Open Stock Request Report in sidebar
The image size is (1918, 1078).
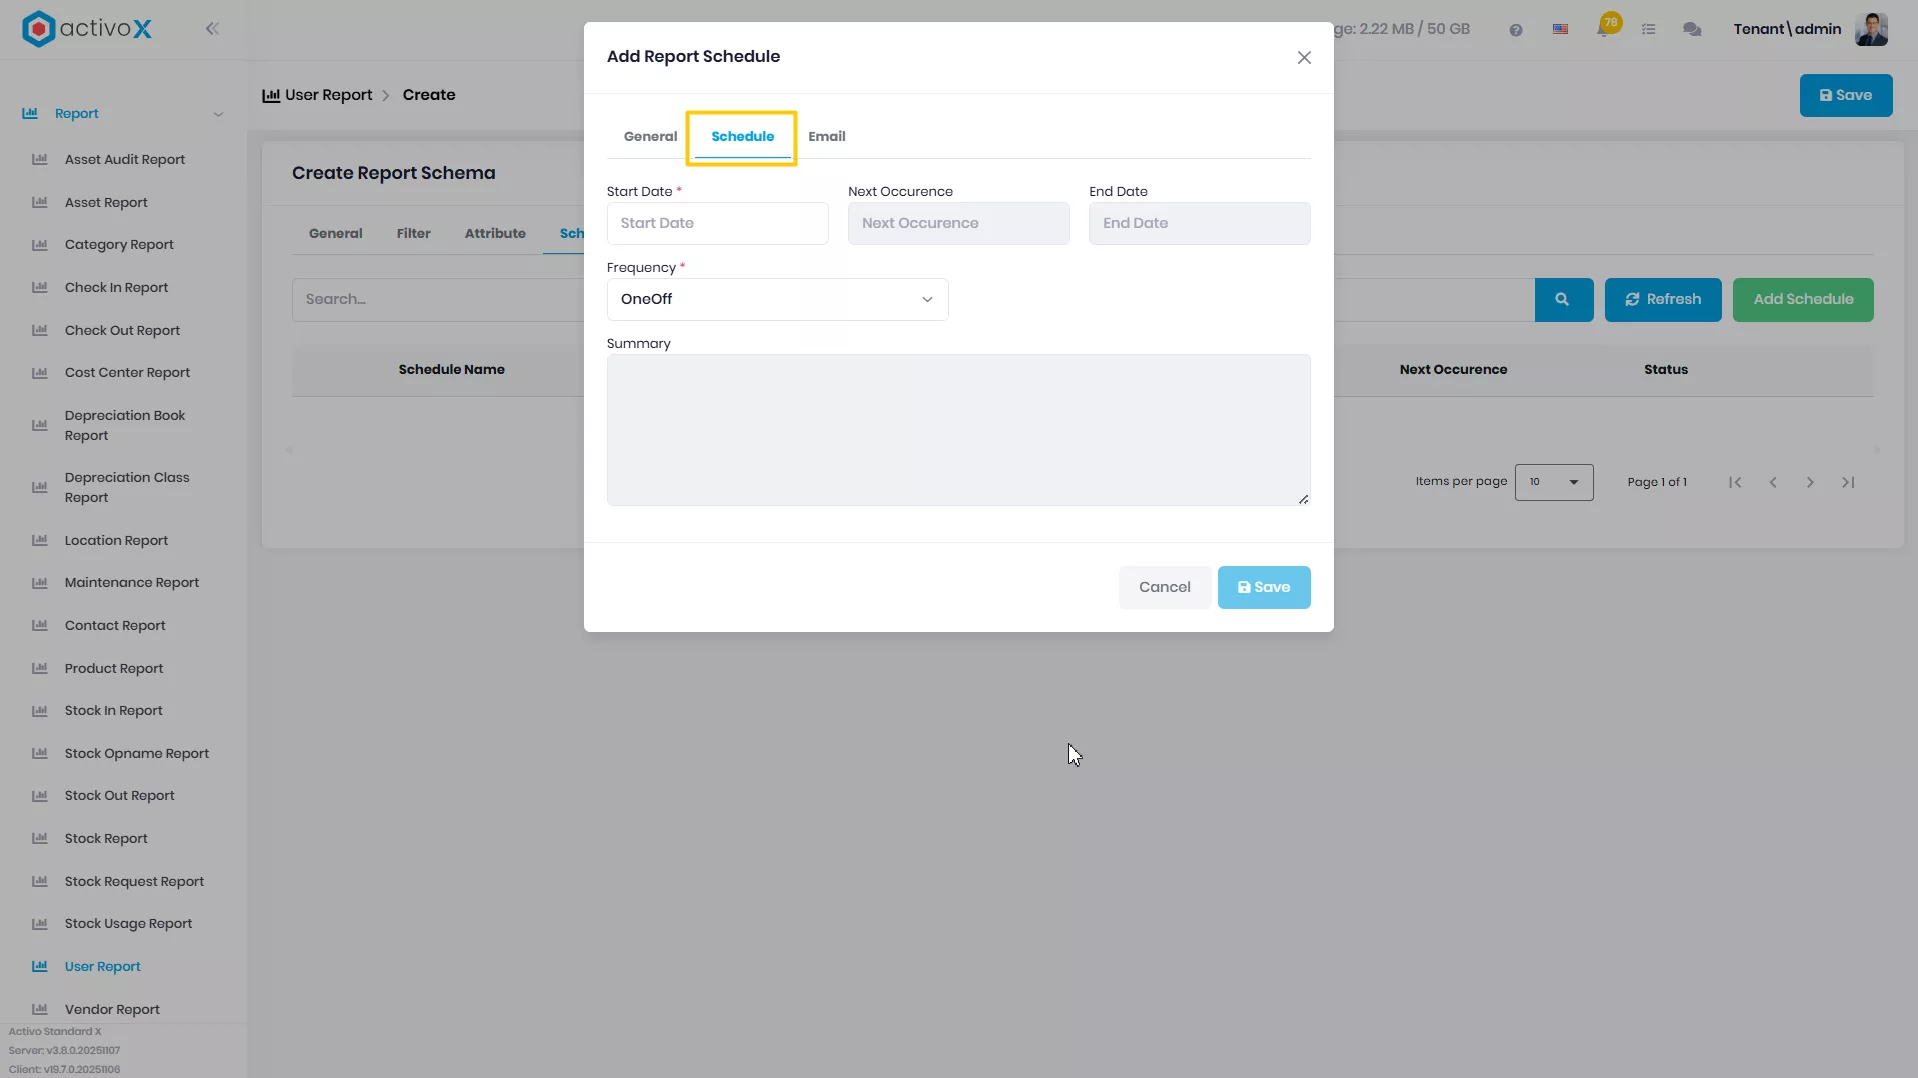(134, 882)
